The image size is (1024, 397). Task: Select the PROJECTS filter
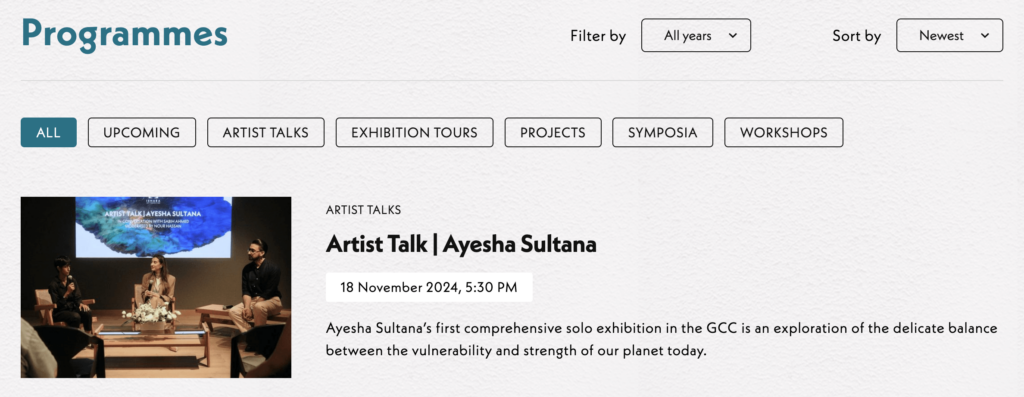coord(552,133)
